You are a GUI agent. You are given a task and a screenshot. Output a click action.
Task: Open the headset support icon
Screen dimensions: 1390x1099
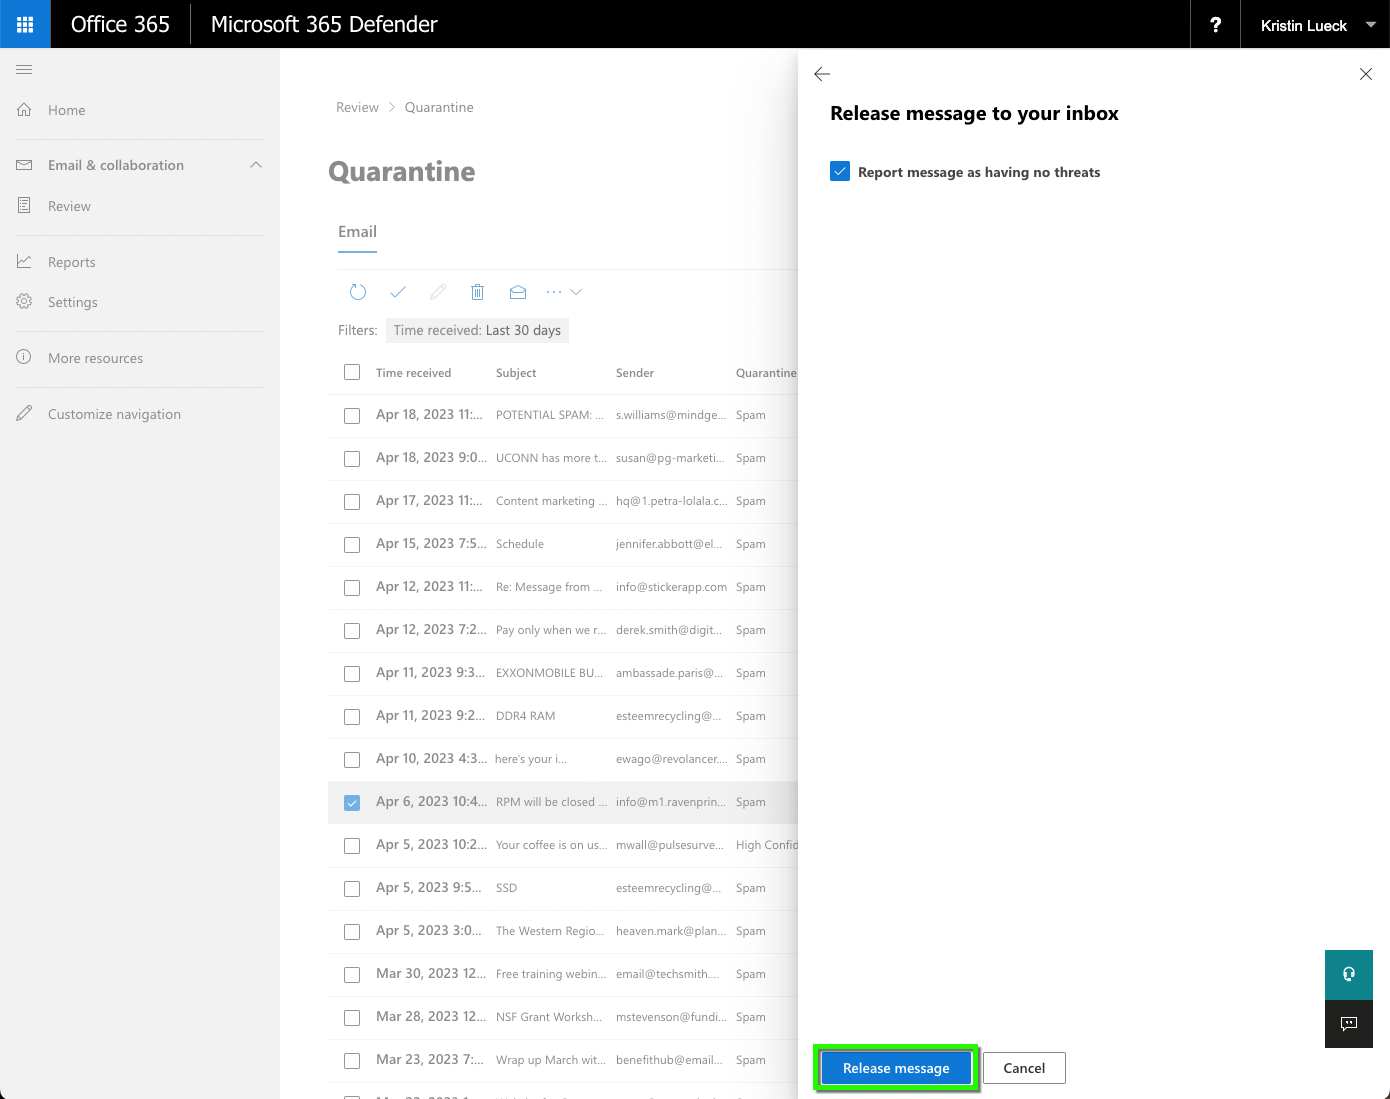(1348, 974)
